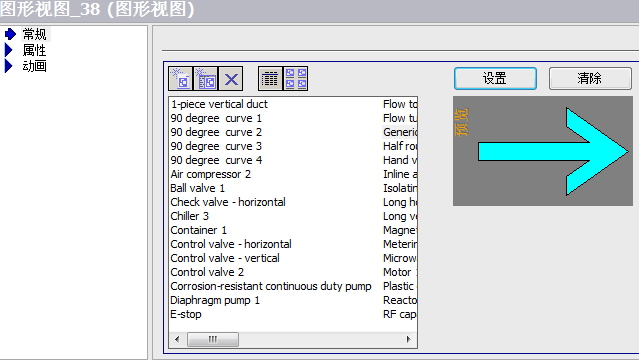
Task: Click the 清除 button
Action: (x=590, y=78)
